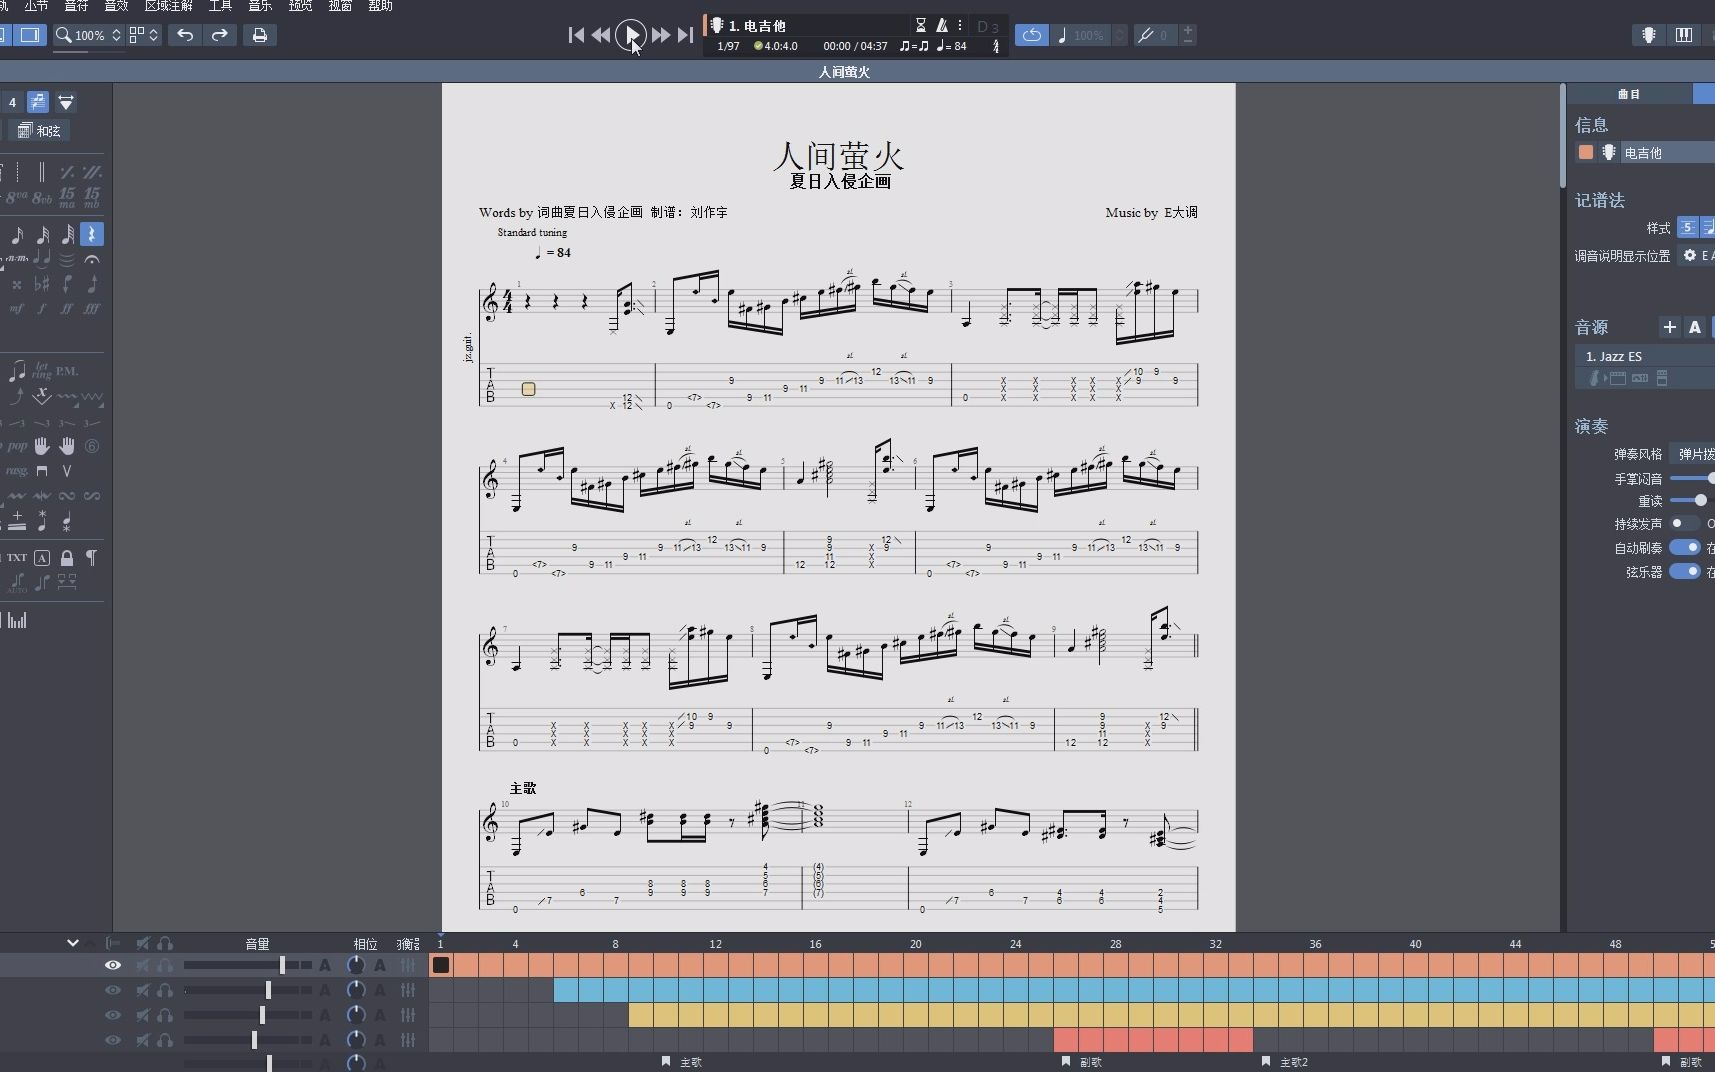Click the fermata symbol in palette
Viewport: 1715px width, 1072px height.
point(92,260)
